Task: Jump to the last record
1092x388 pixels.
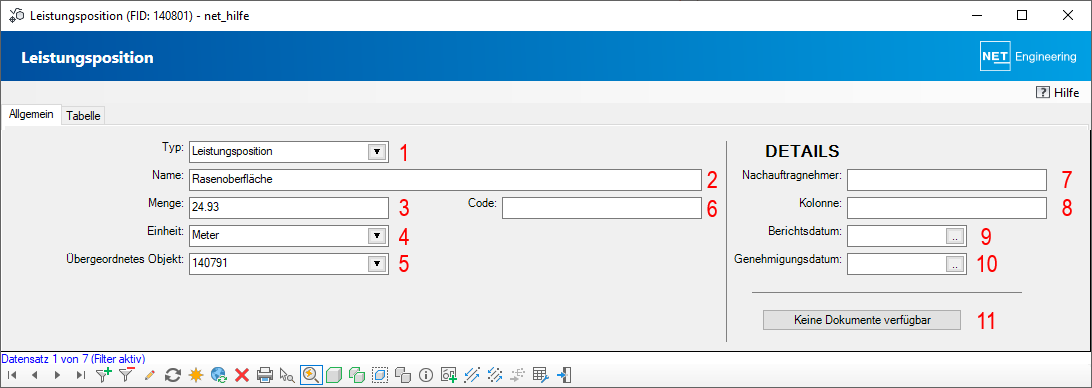Action: [x=81, y=375]
